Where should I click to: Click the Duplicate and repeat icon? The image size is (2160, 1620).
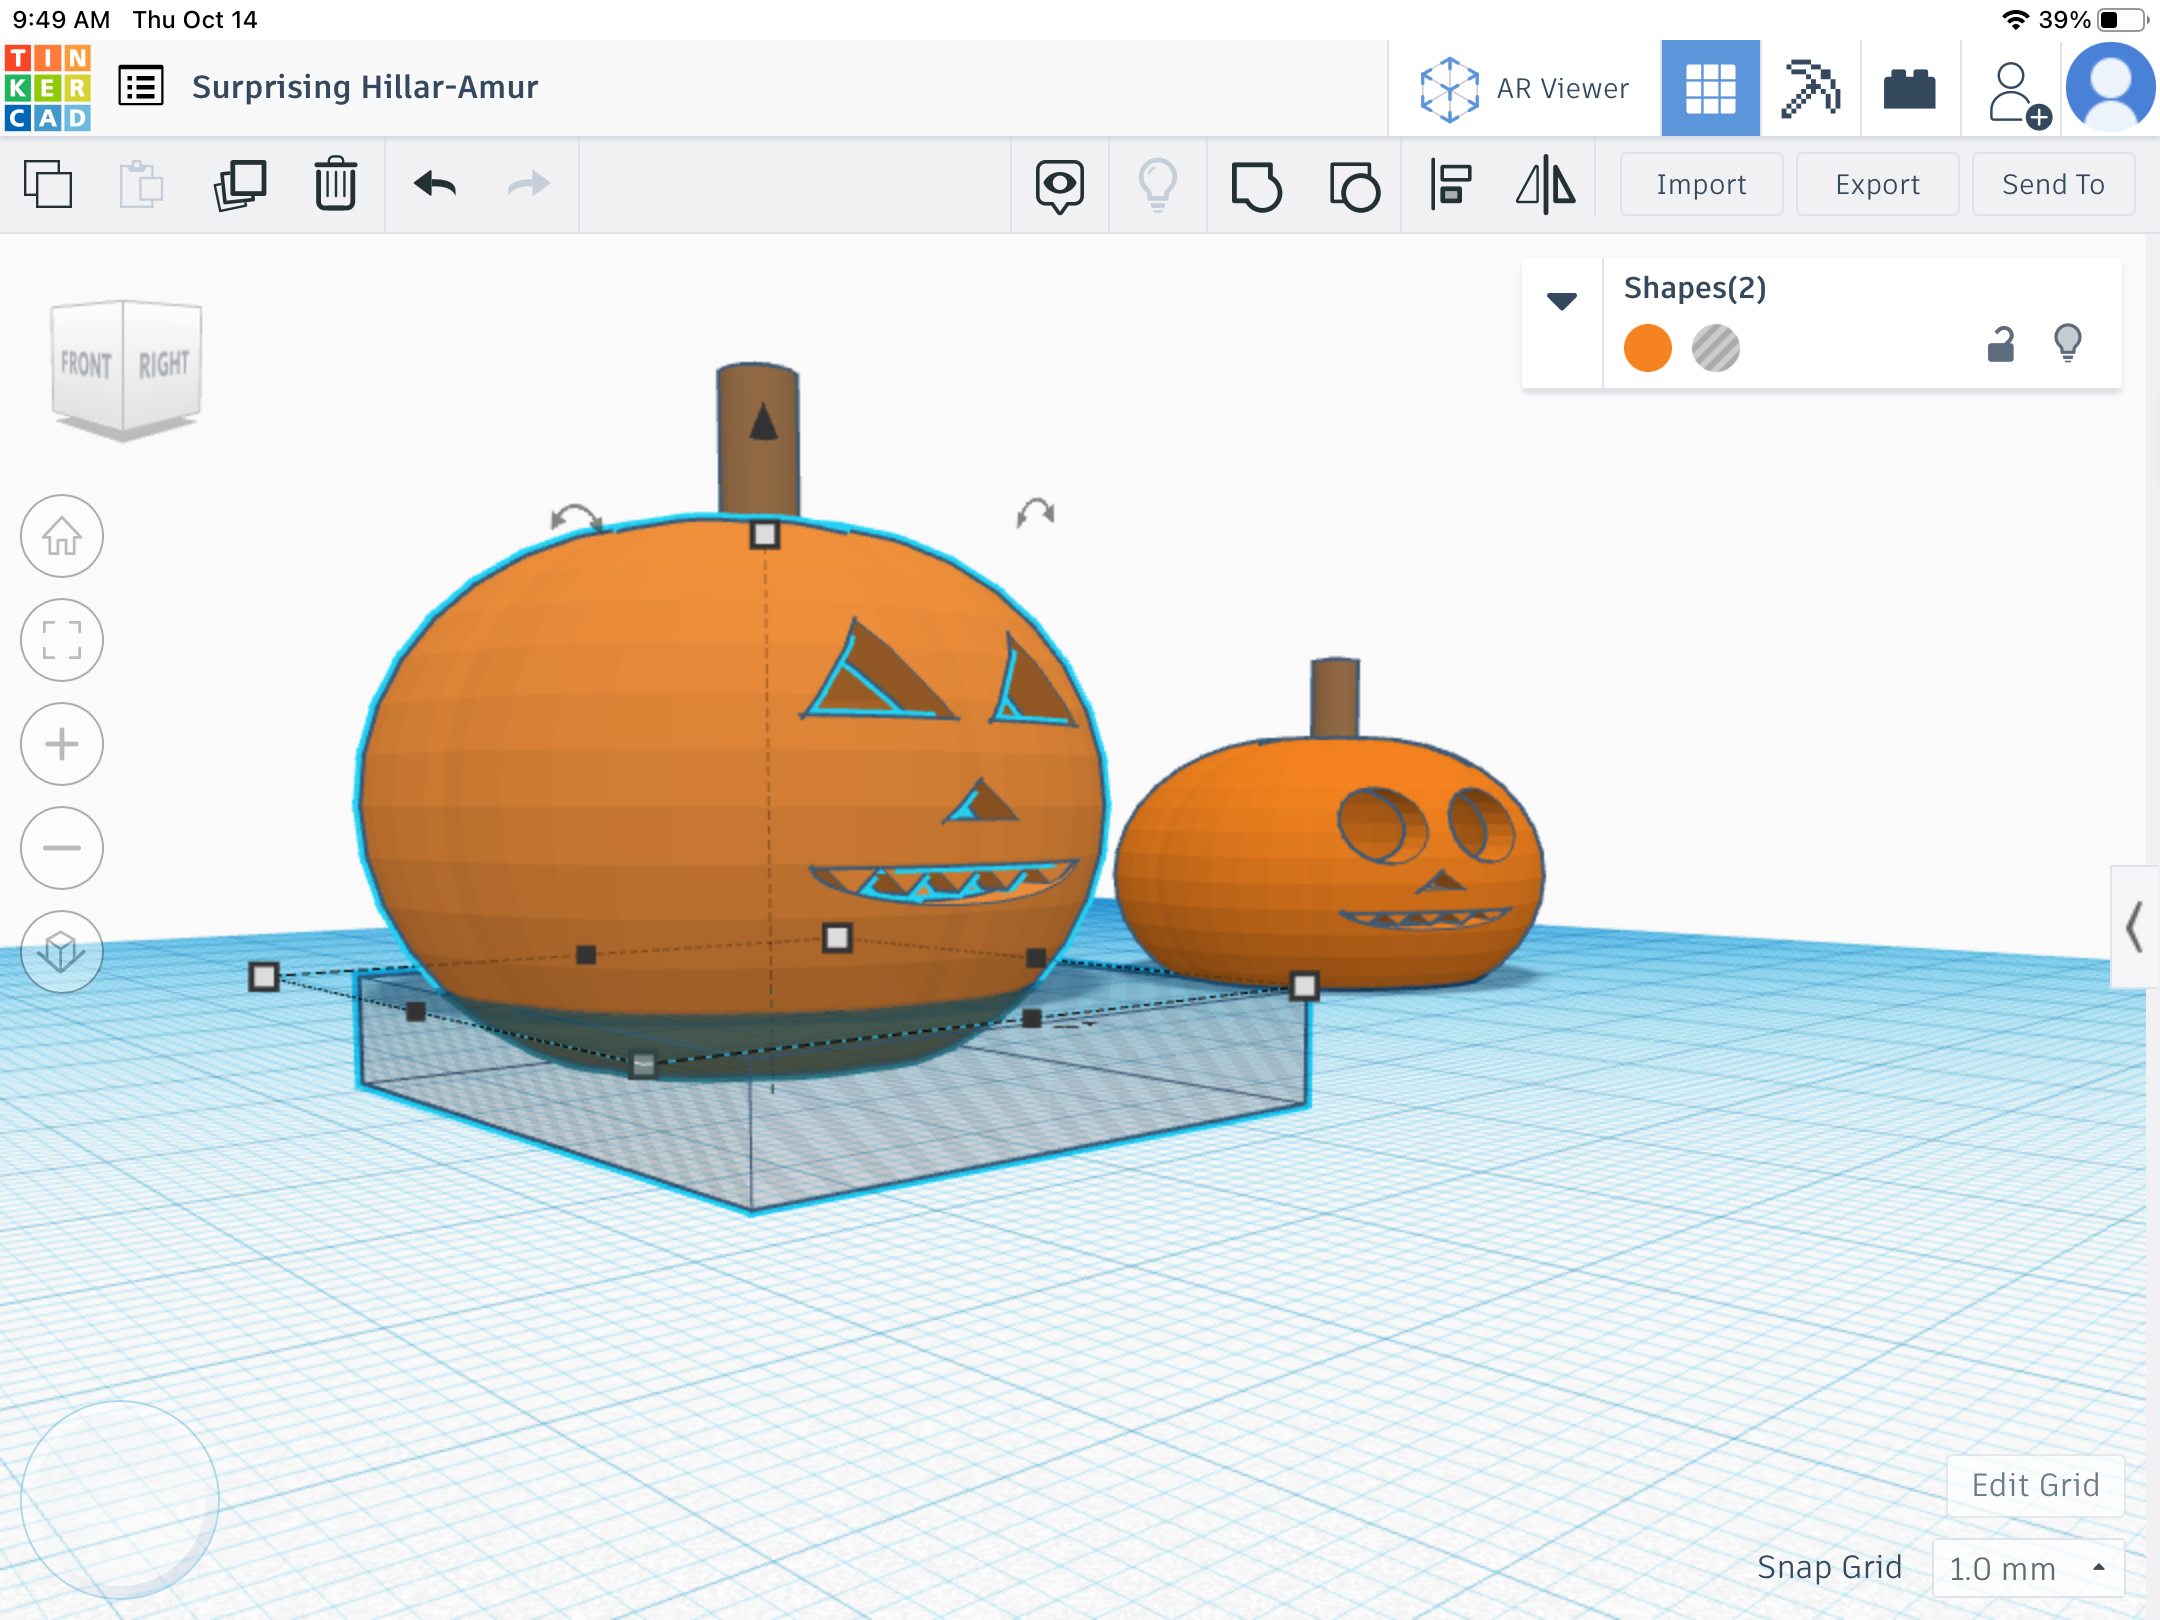(x=240, y=185)
